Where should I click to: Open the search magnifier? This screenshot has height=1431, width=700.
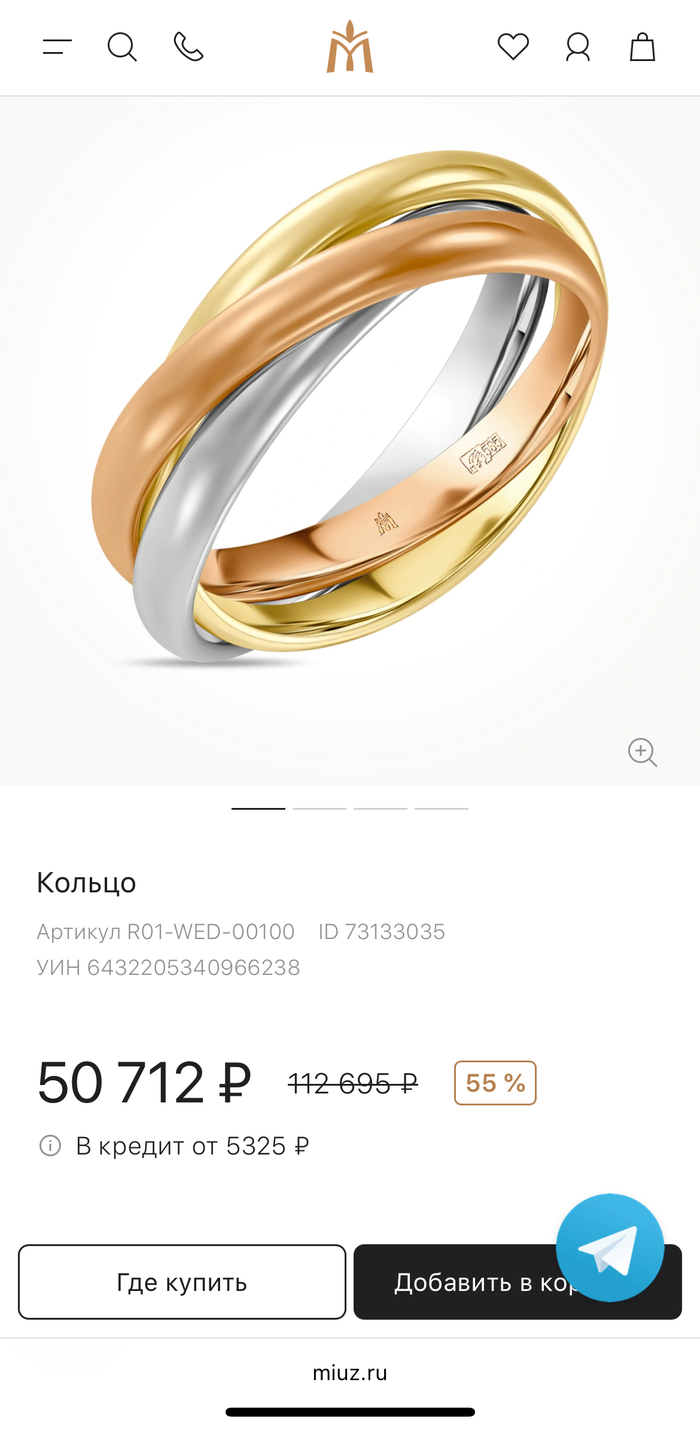[122, 47]
